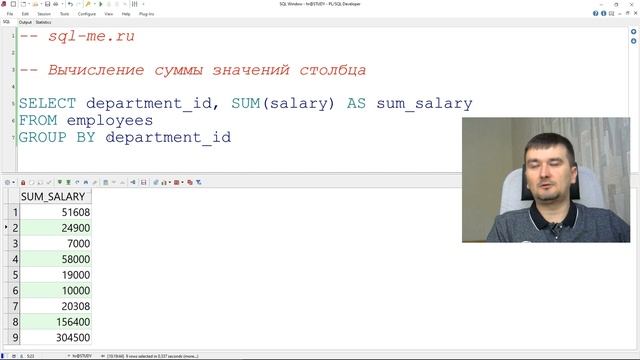Click the filter funnel icon in grid toolbar

tap(199, 182)
